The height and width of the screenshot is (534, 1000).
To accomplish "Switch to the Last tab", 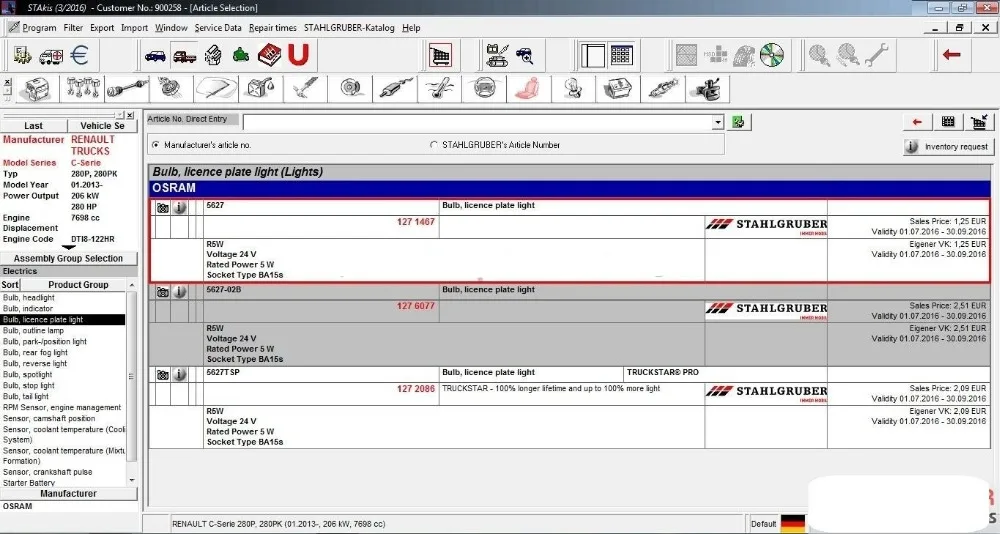I will click(x=34, y=126).
